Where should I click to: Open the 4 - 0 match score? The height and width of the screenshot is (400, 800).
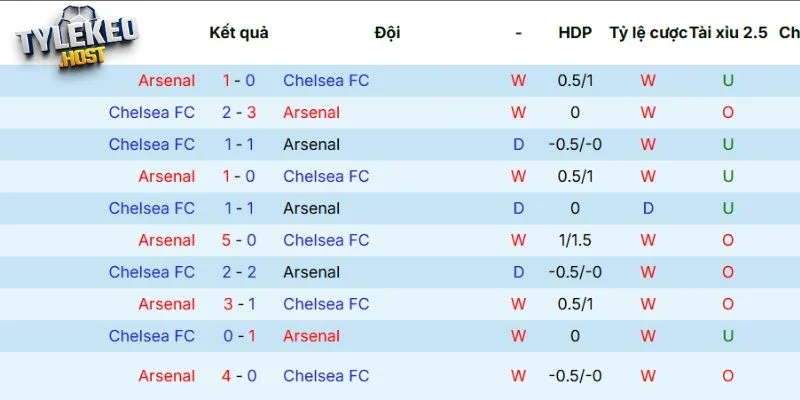pyautogui.click(x=239, y=376)
